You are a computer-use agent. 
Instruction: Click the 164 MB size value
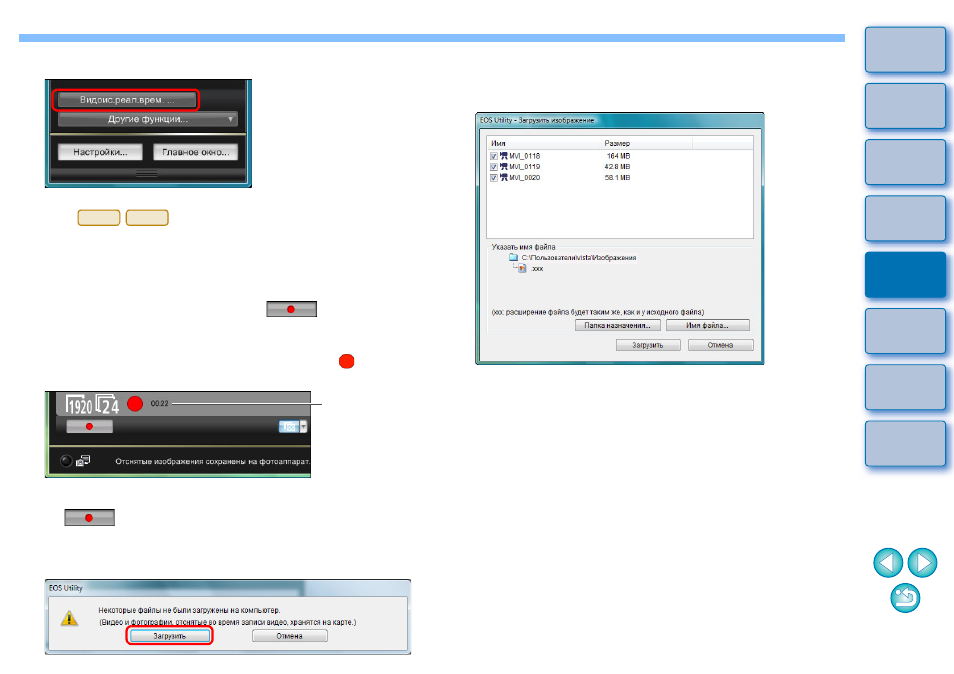pyautogui.click(x=618, y=156)
